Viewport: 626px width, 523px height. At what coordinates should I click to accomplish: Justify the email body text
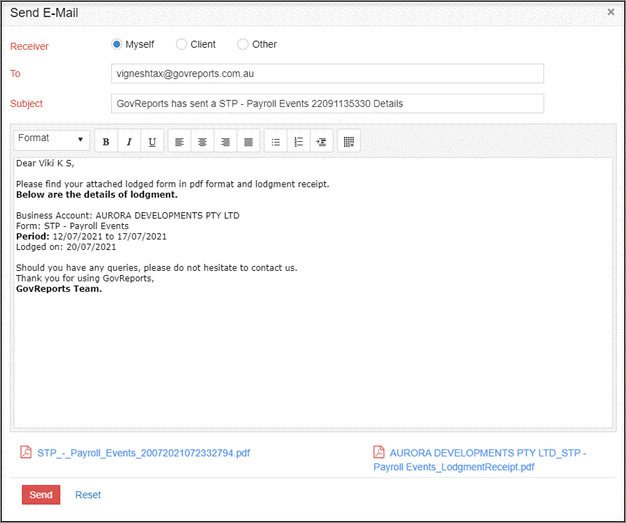tap(248, 142)
